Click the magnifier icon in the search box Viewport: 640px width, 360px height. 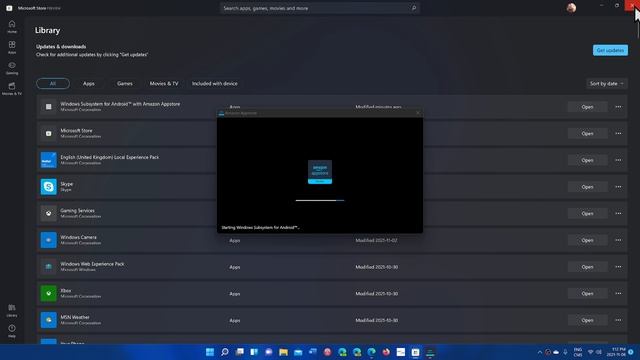(413, 8)
